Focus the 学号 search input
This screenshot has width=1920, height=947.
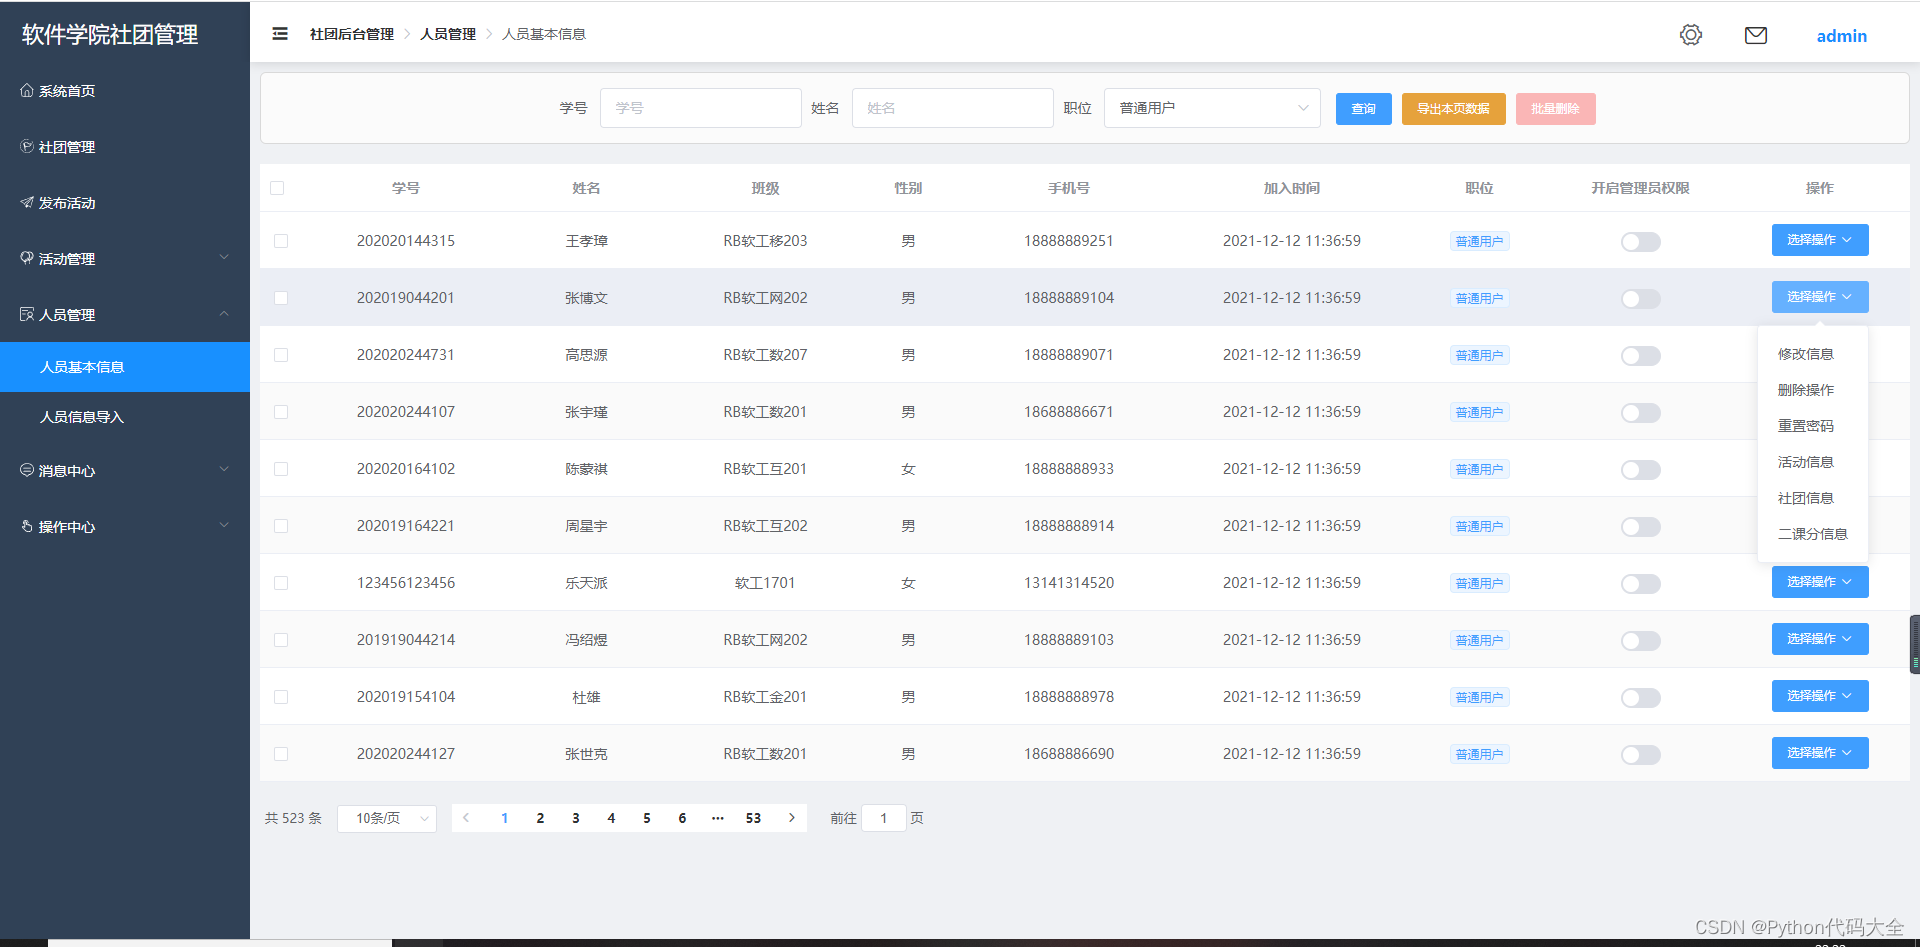(701, 108)
